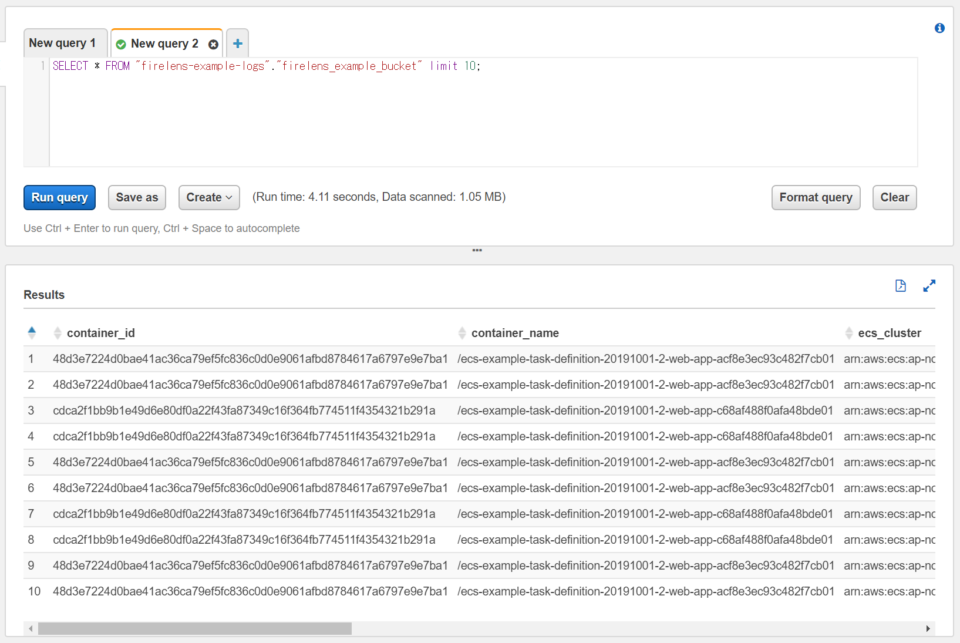This screenshot has height=643, width=960.
Task: Switch to New query 1 tab
Action: pyautogui.click(x=63, y=43)
